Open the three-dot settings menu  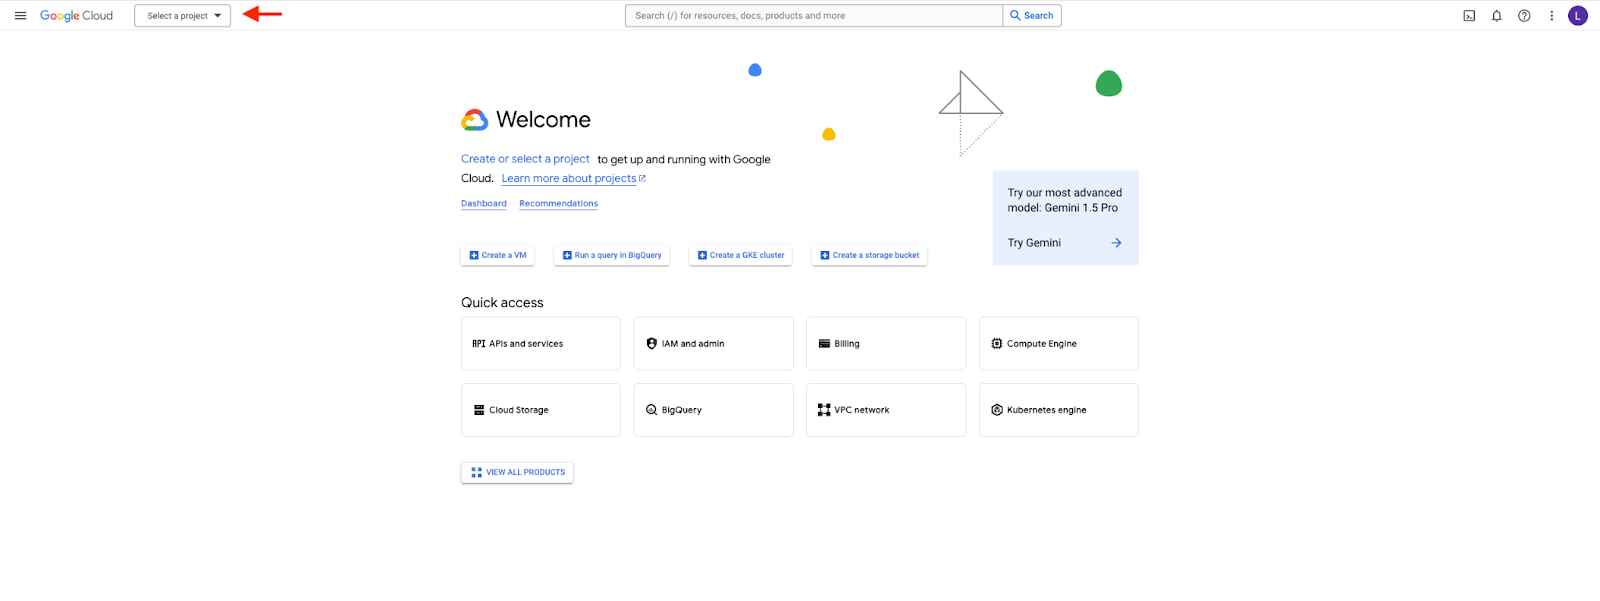(x=1552, y=16)
